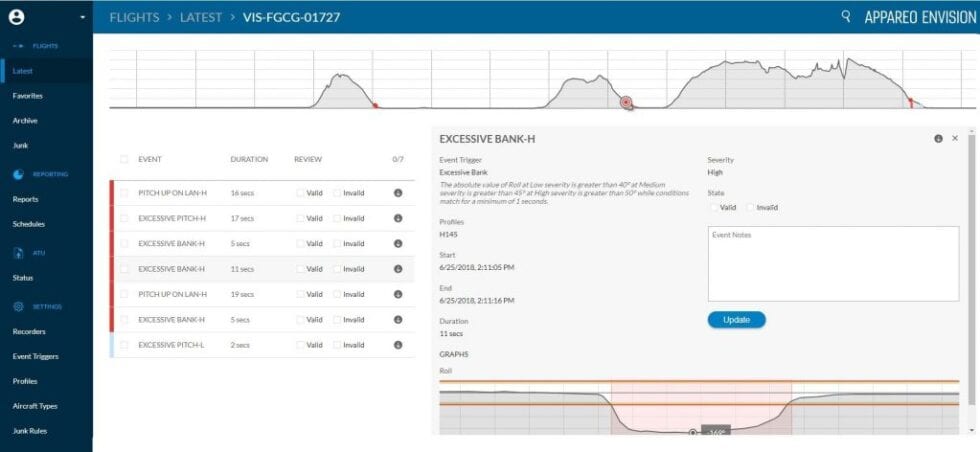Image resolution: width=980 pixels, height=452 pixels.
Task: Close the Excessive Bank-H detail panel
Action: tap(955, 138)
